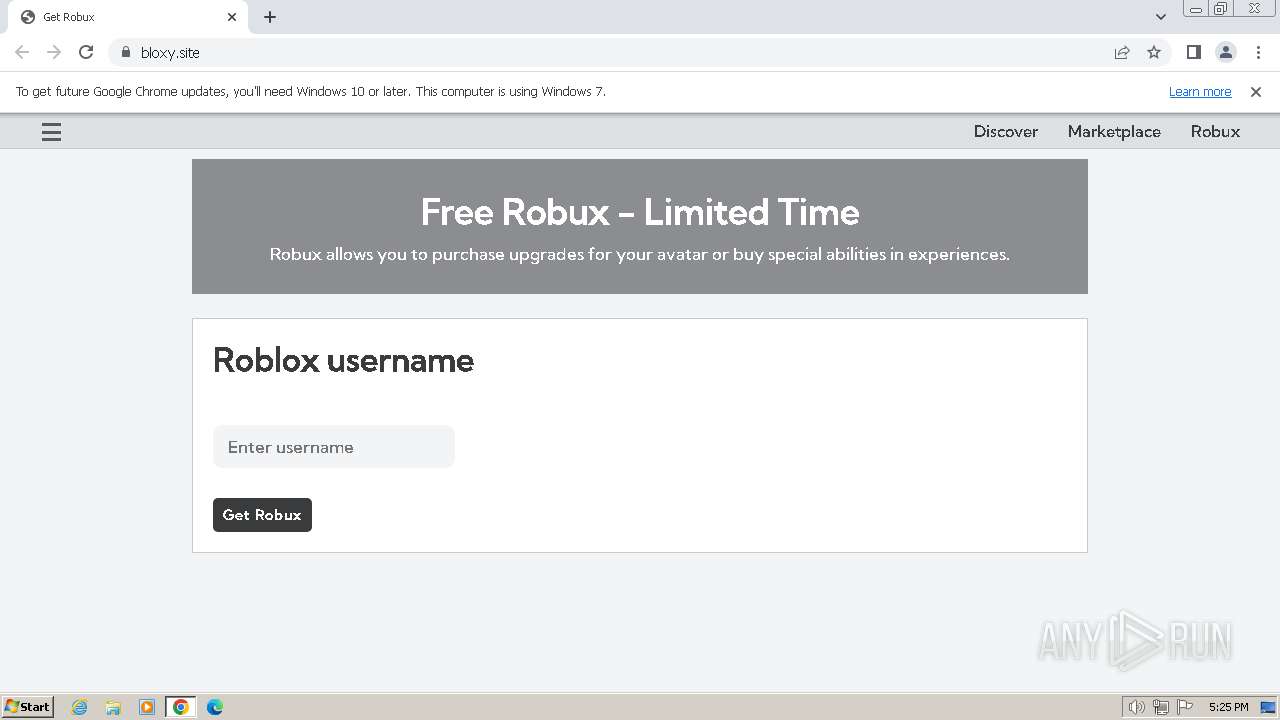Image resolution: width=1280 pixels, height=720 pixels.
Task: Click the Free Robux – Limited Time heading
Action: coord(640,212)
